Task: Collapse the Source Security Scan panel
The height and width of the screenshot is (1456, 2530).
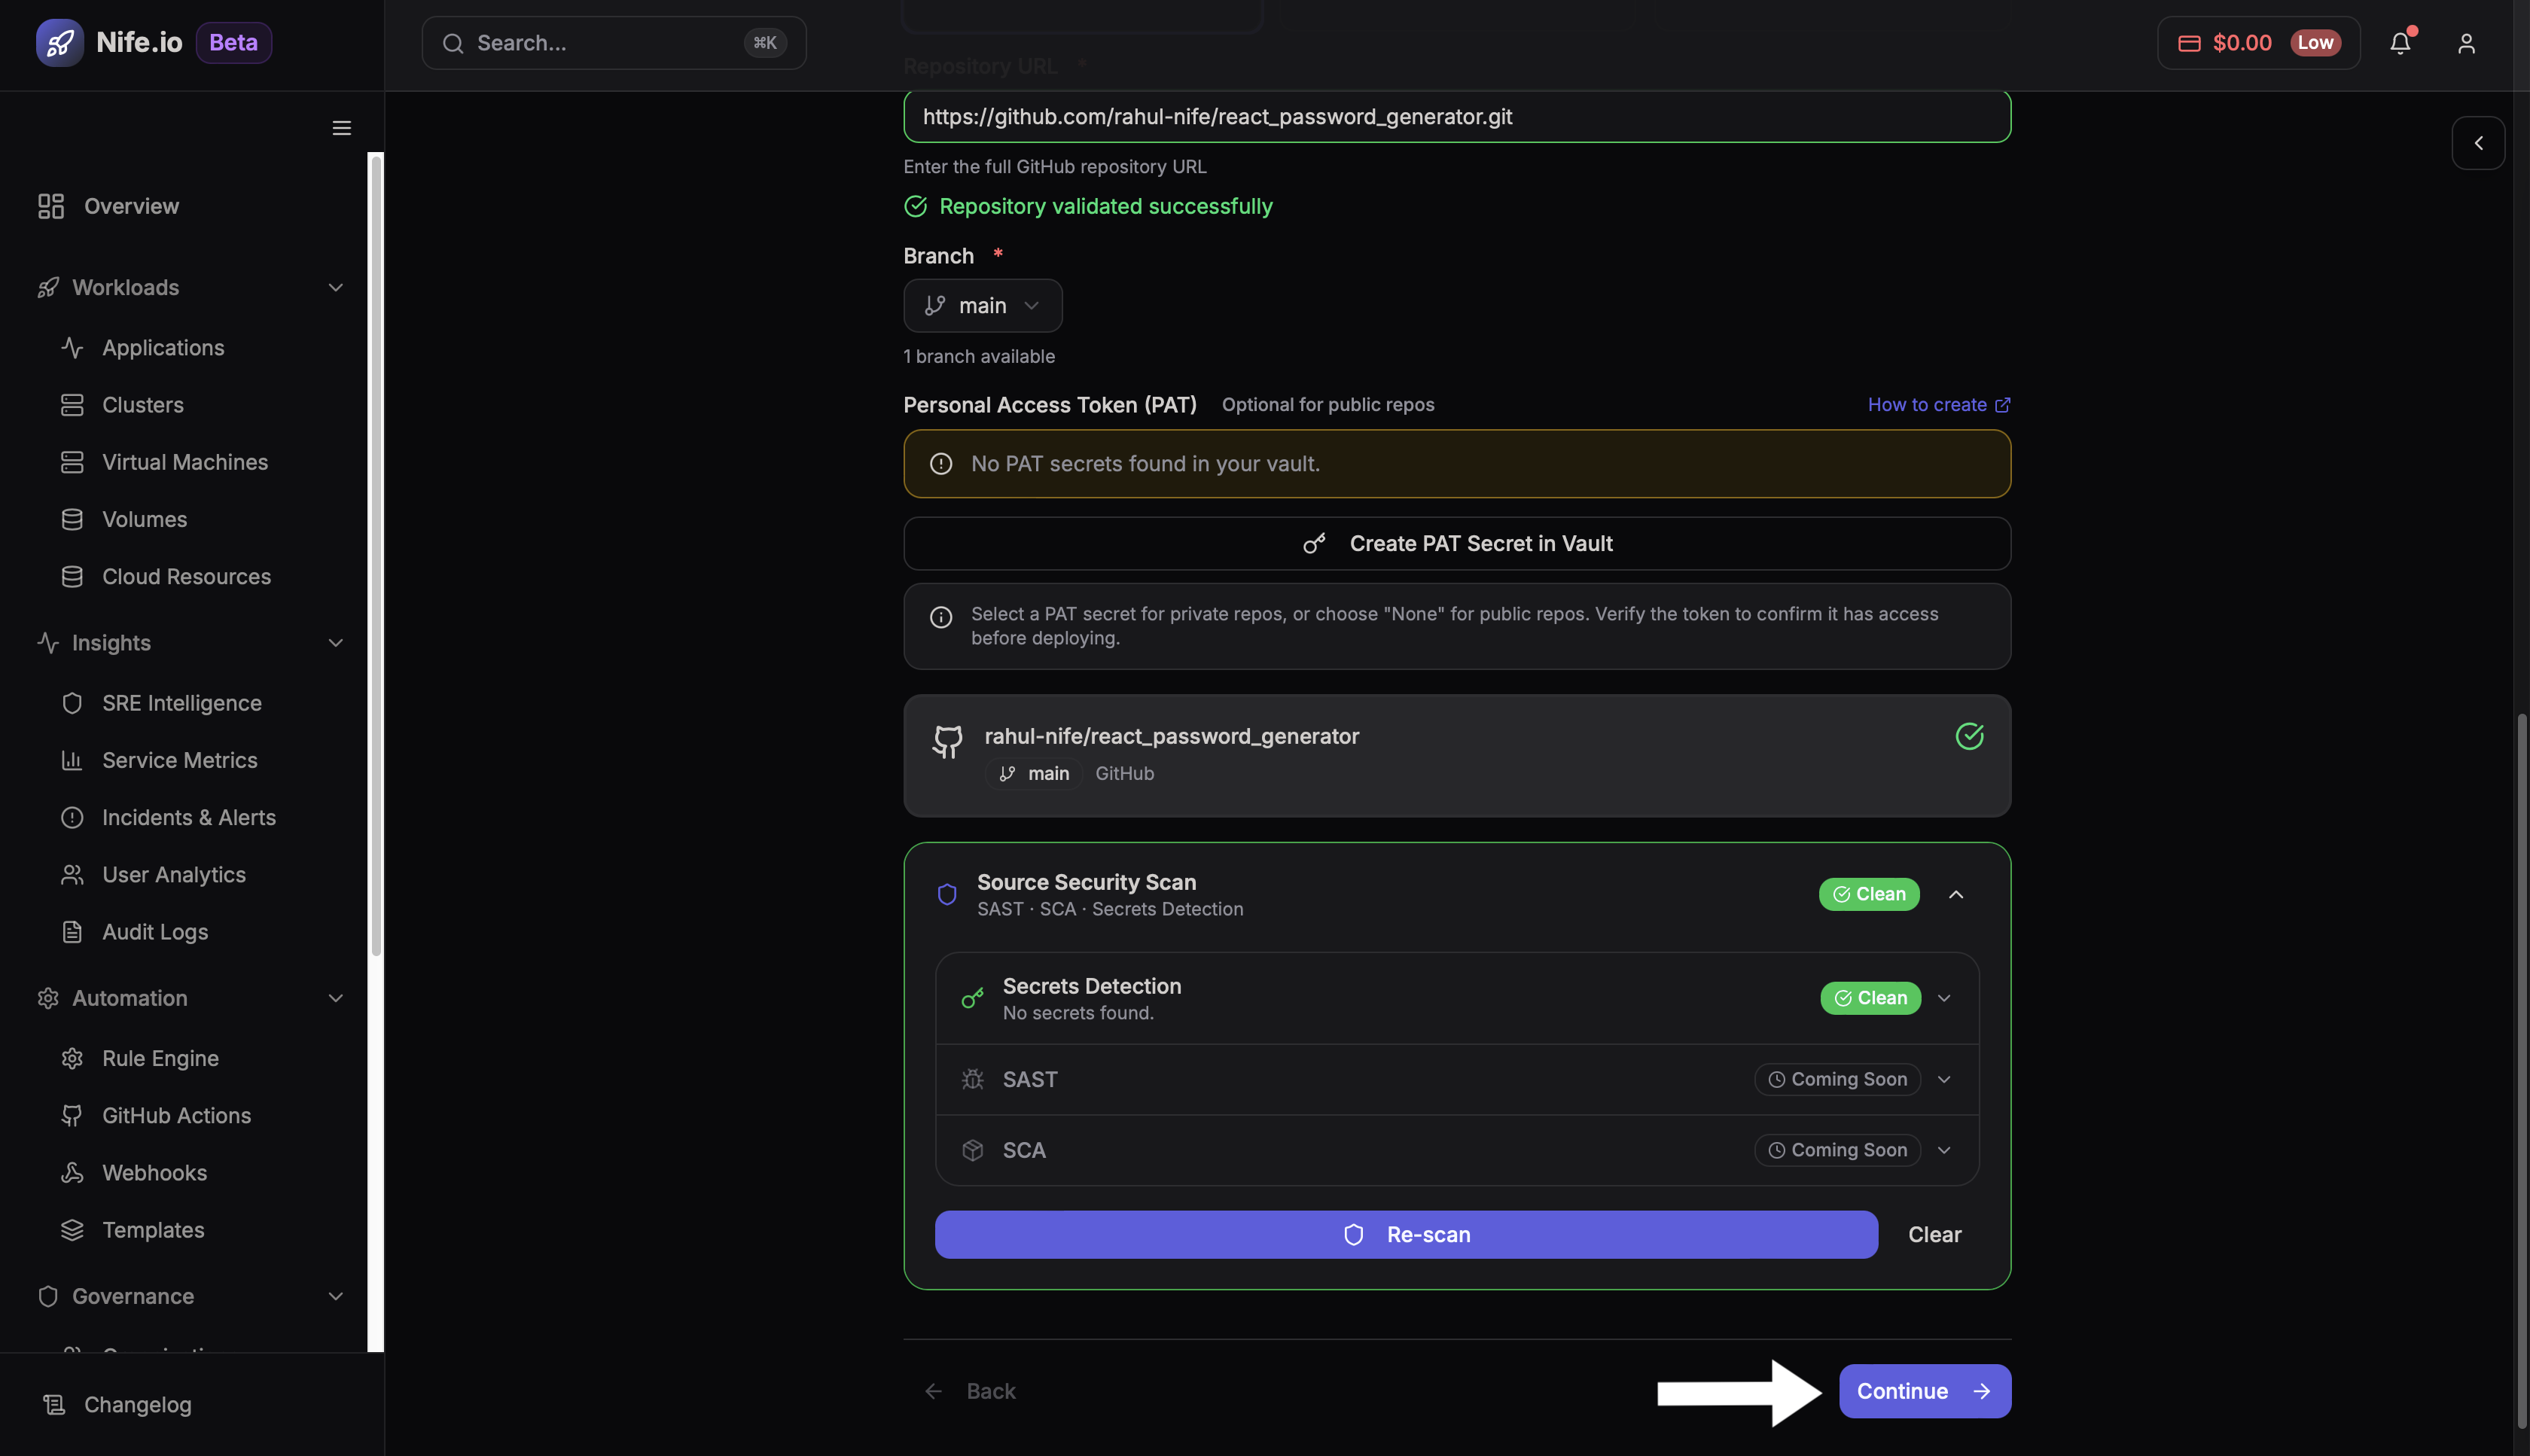Action: [x=1957, y=894]
